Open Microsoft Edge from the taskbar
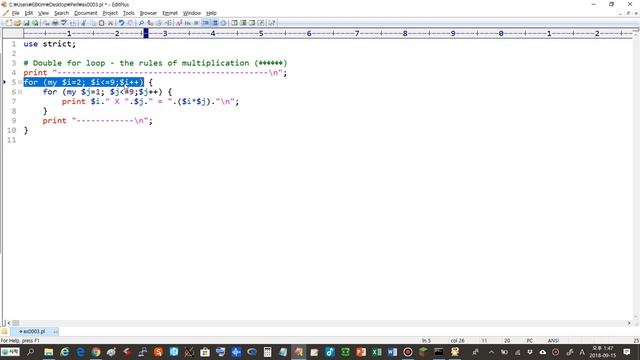The width and height of the screenshot is (640, 360). click(80, 352)
